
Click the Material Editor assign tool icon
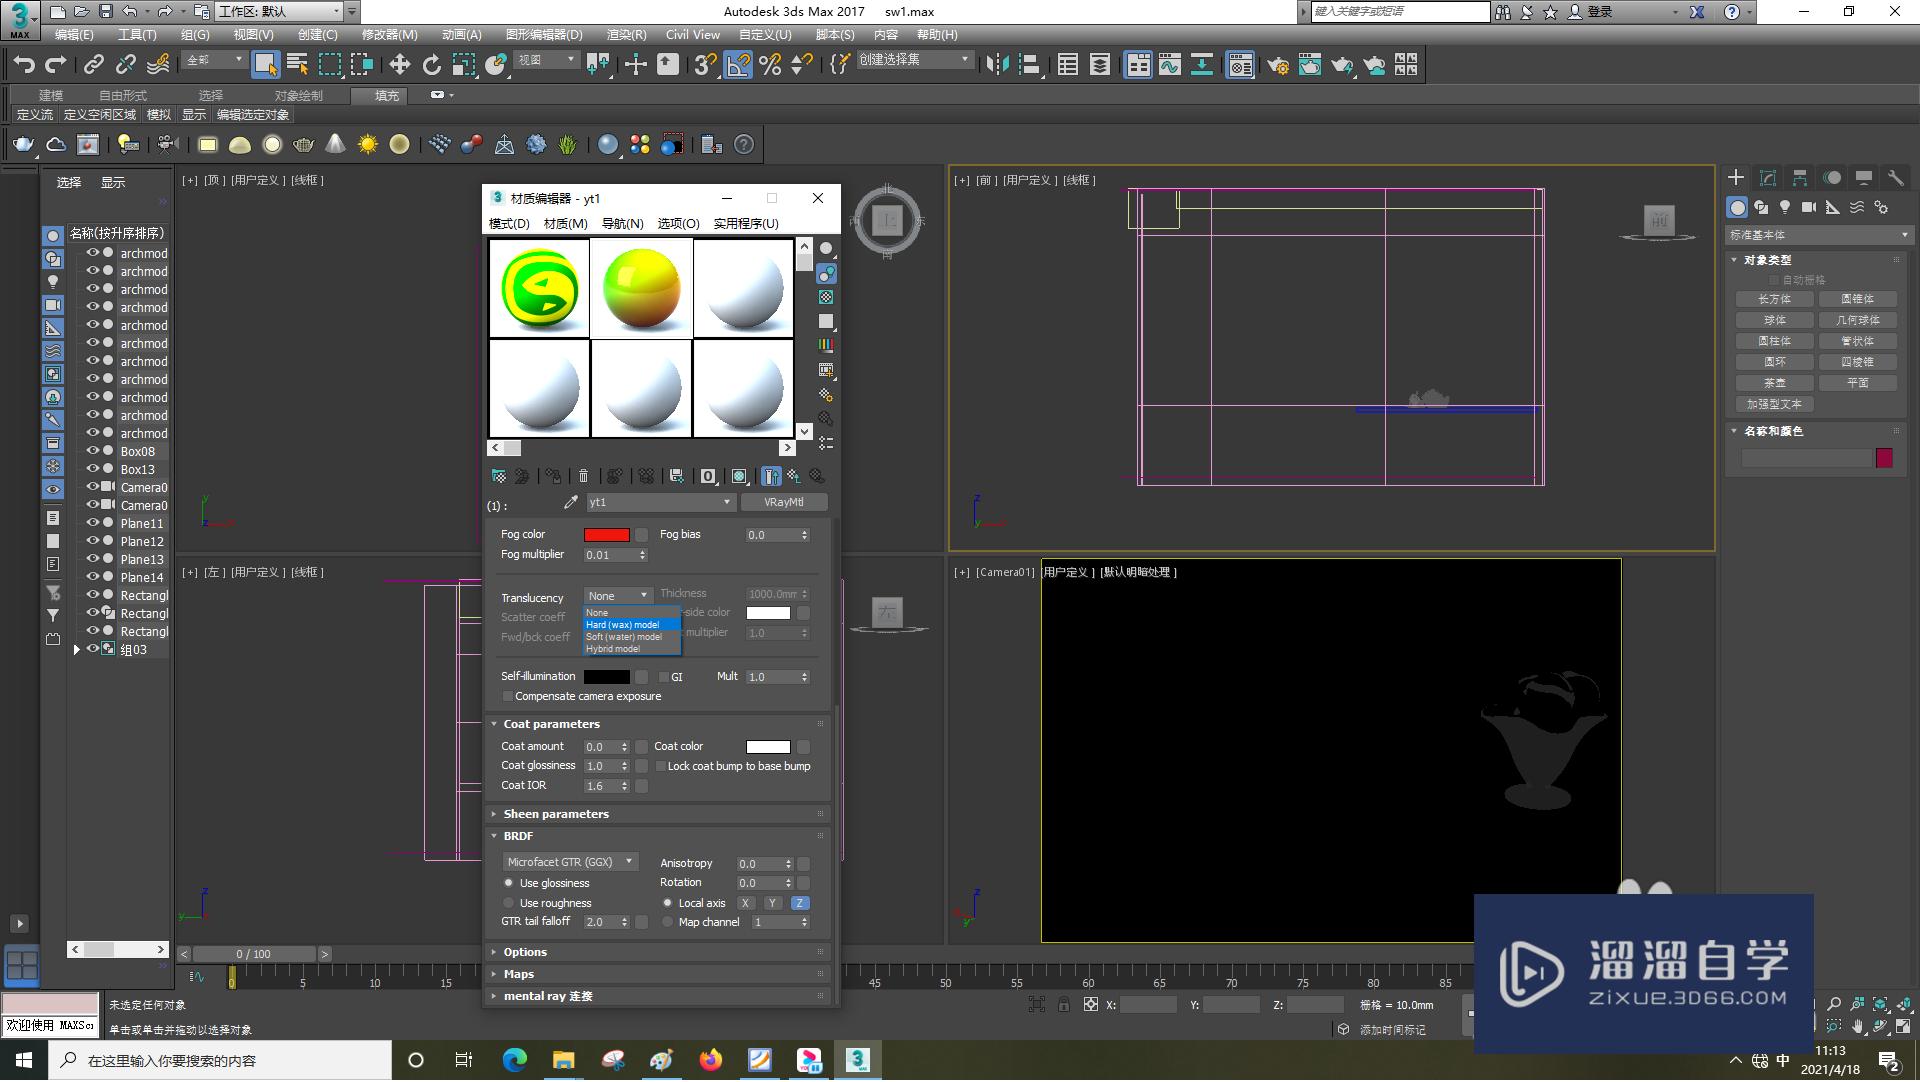554,476
